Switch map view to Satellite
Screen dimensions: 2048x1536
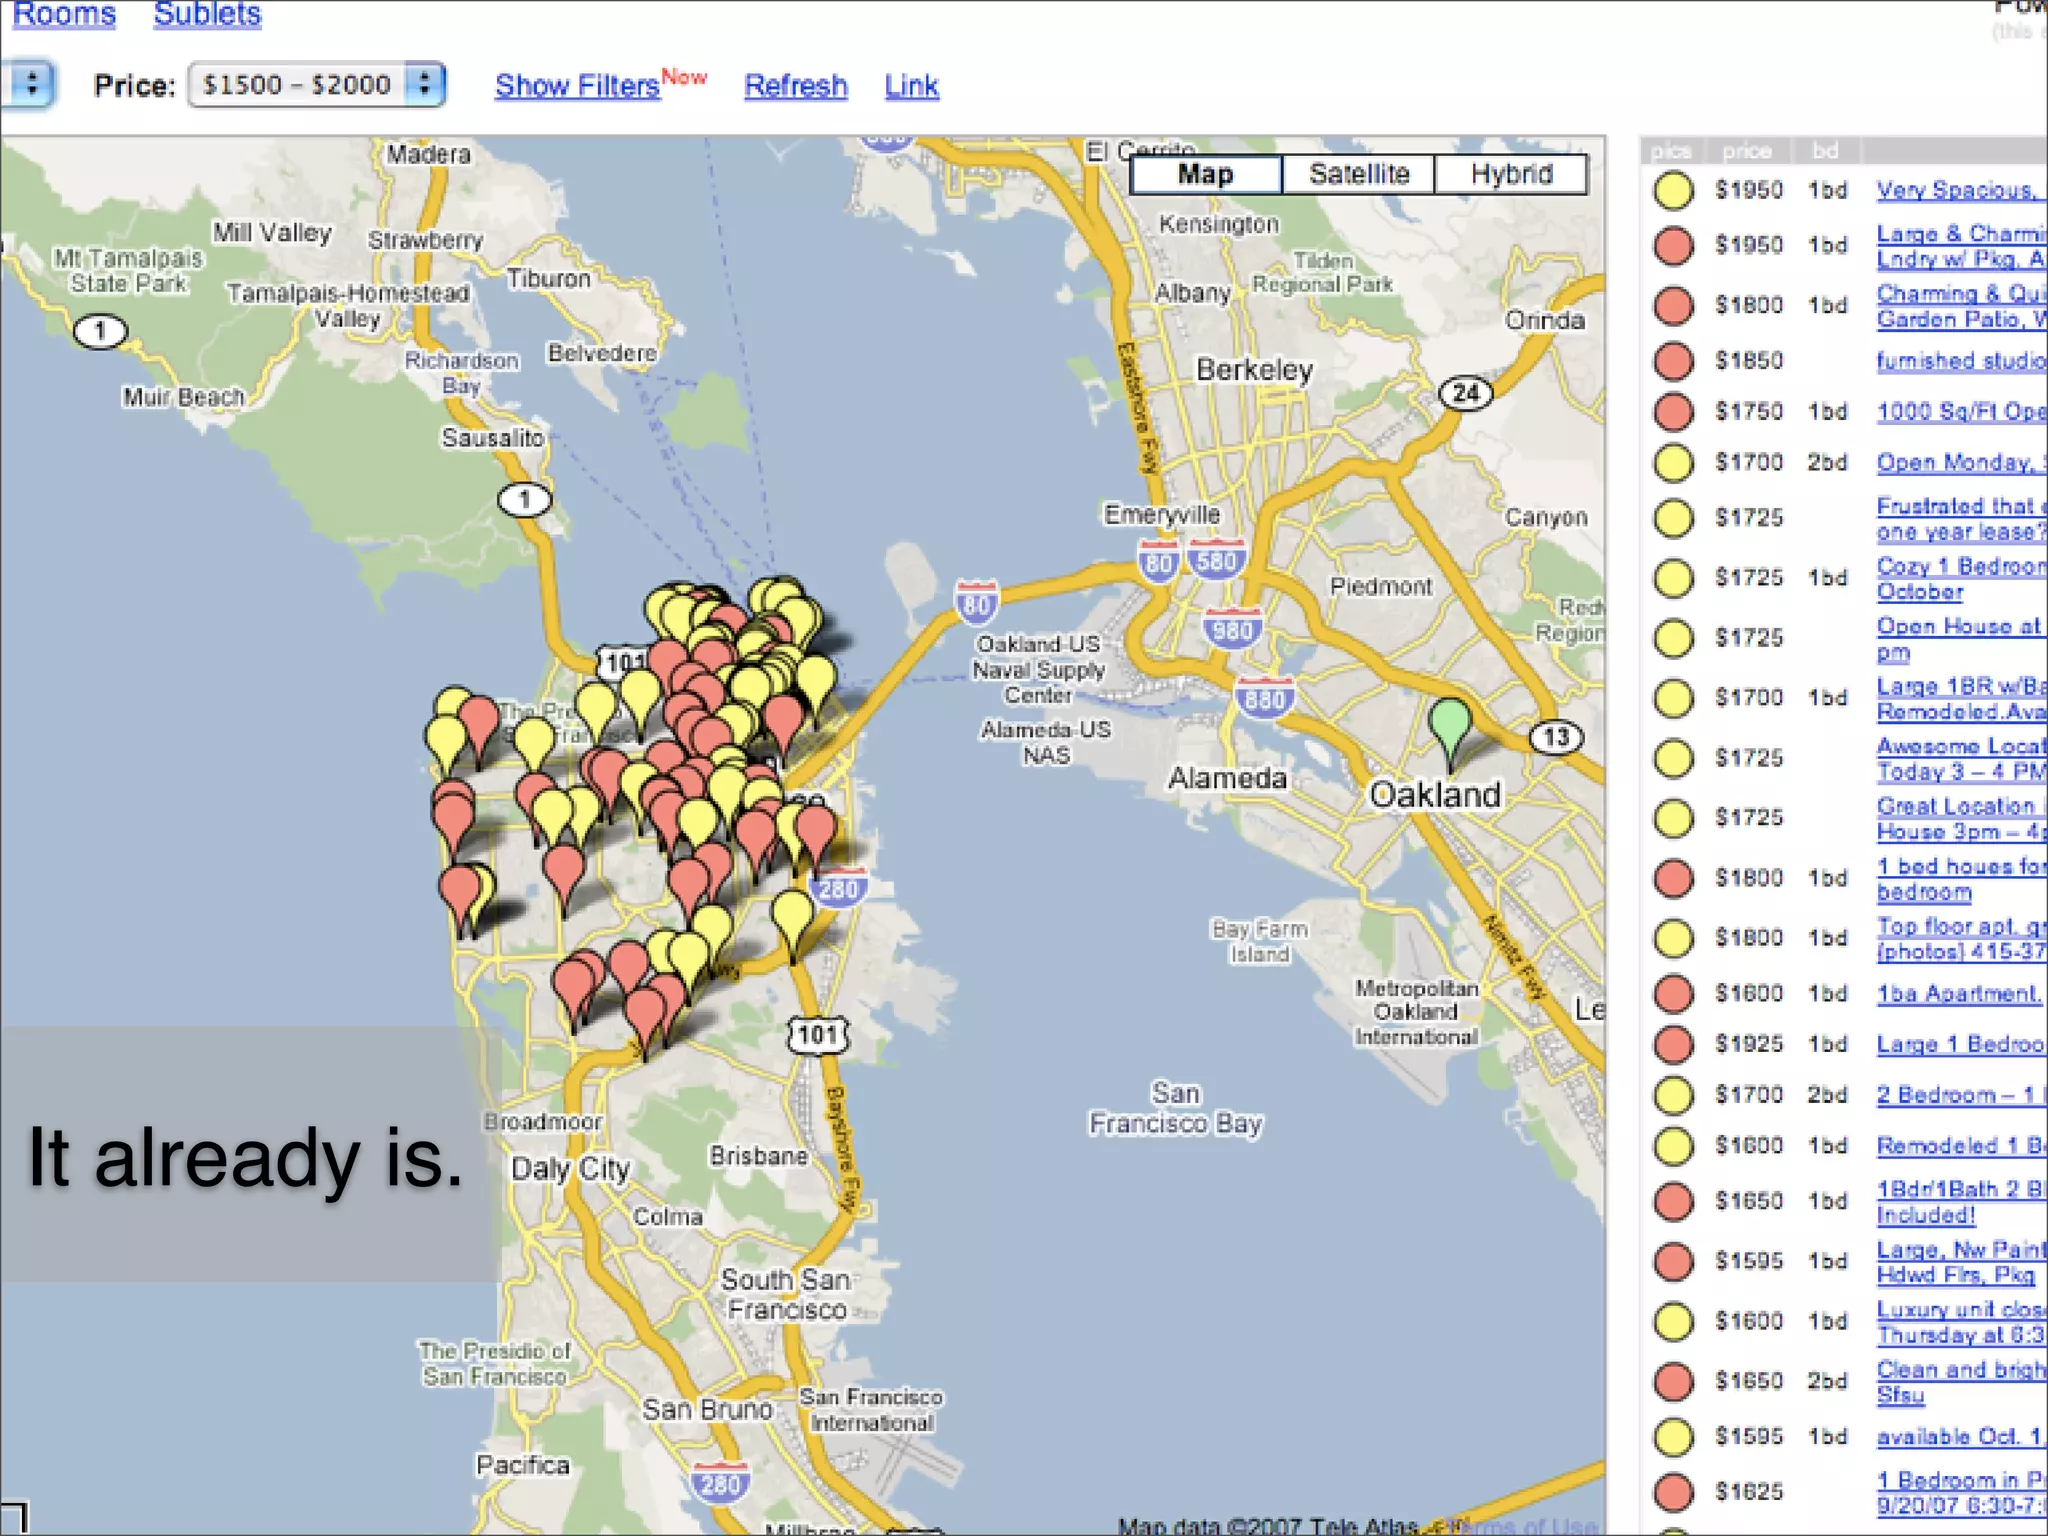point(1358,174)
